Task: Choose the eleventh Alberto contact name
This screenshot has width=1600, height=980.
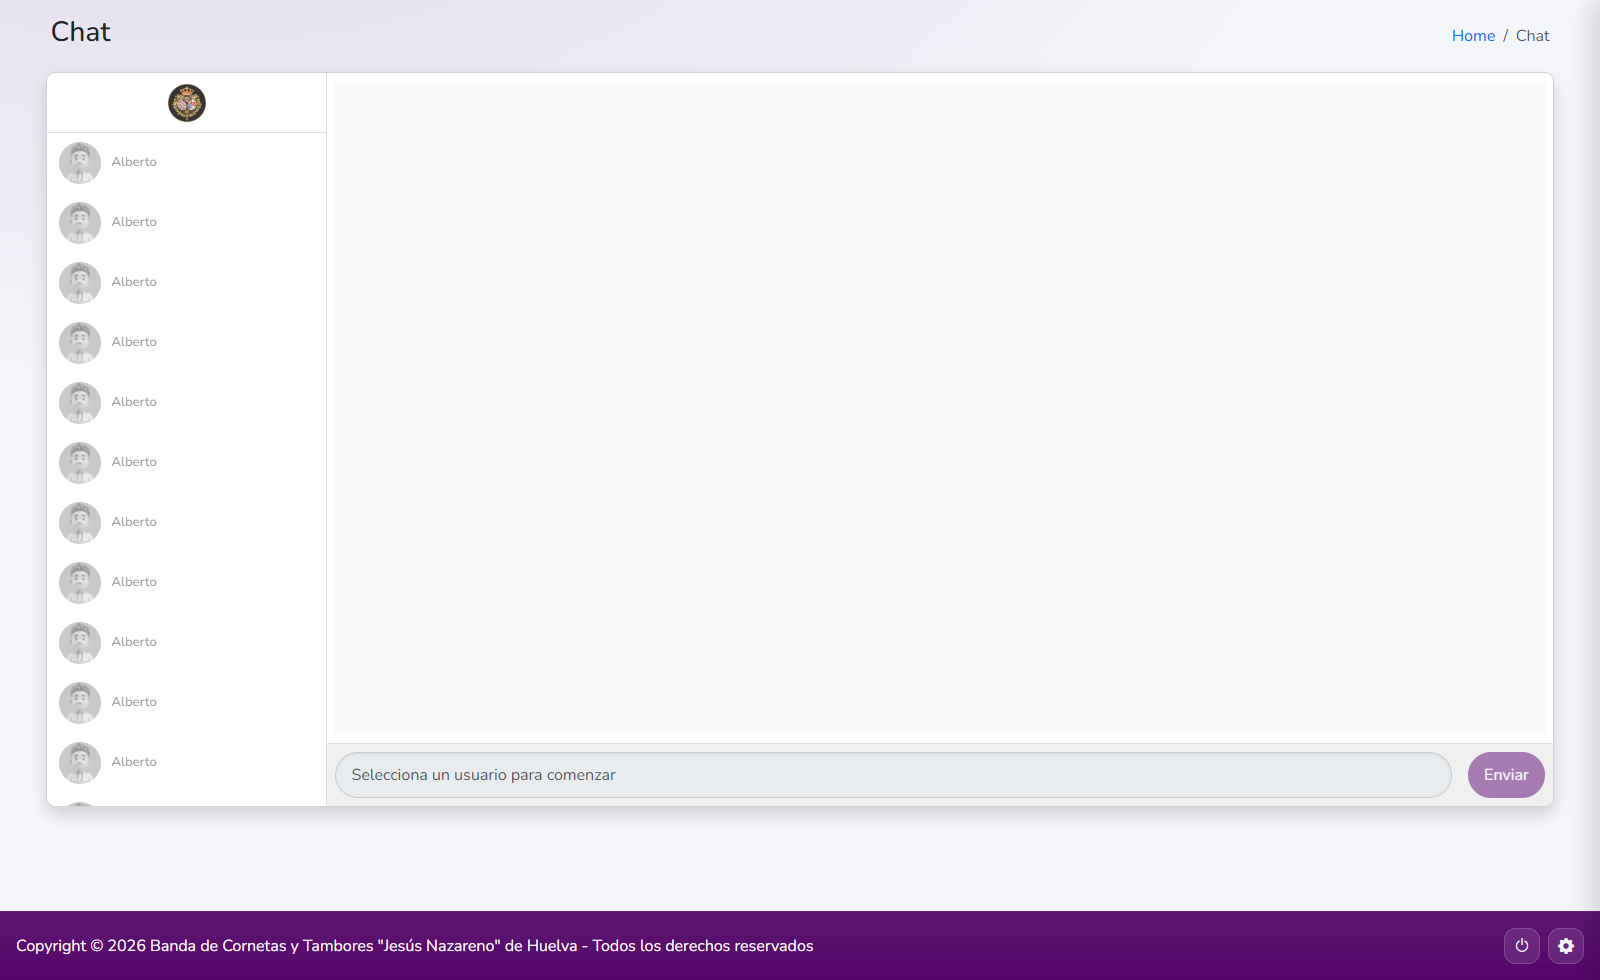Action: [x=134, y=762]
